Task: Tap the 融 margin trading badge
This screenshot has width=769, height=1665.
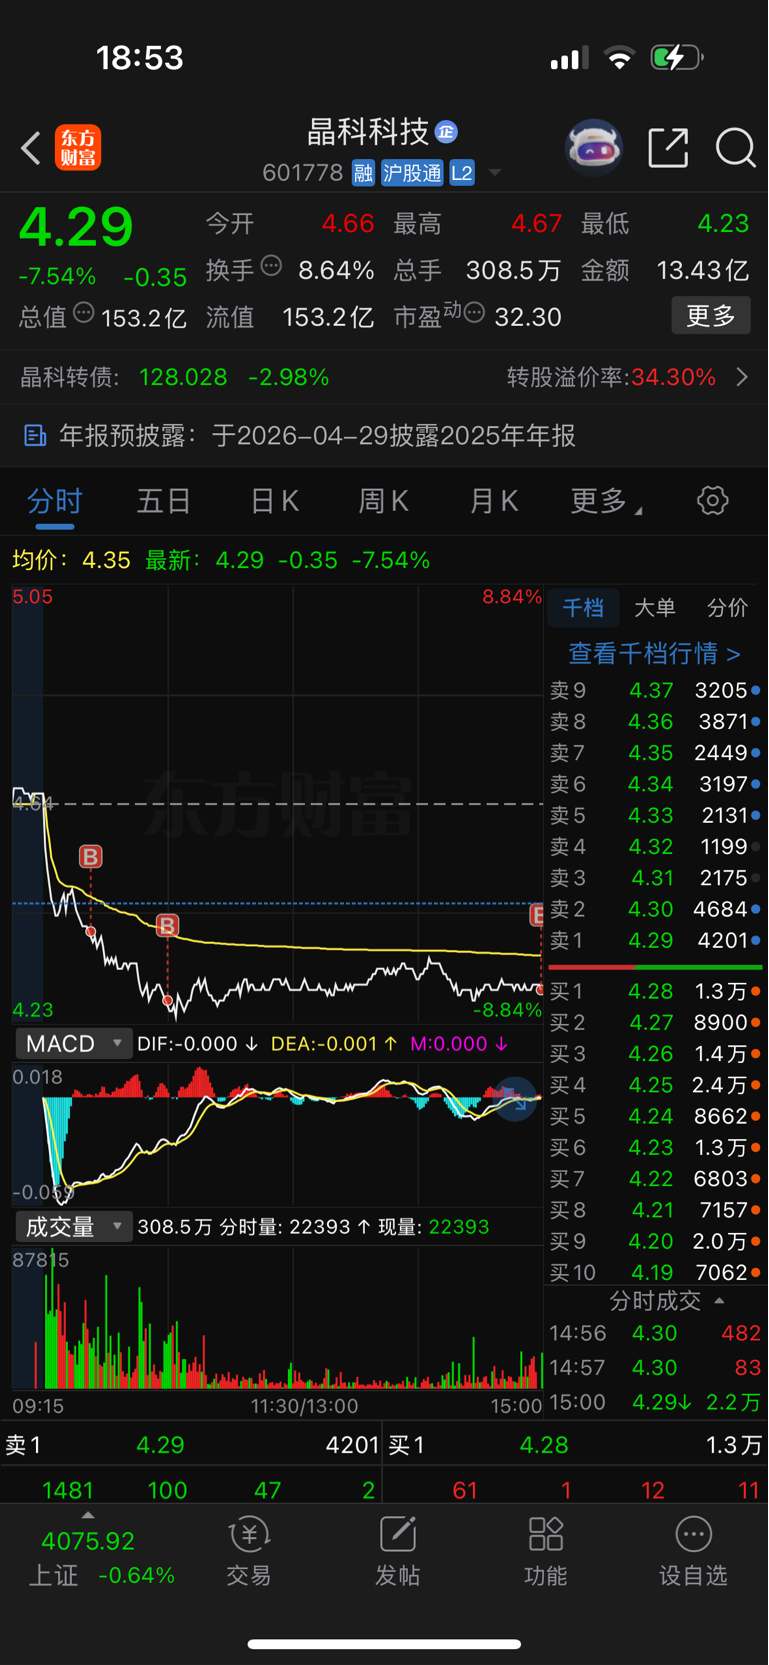Action: [x=363, y=173]
